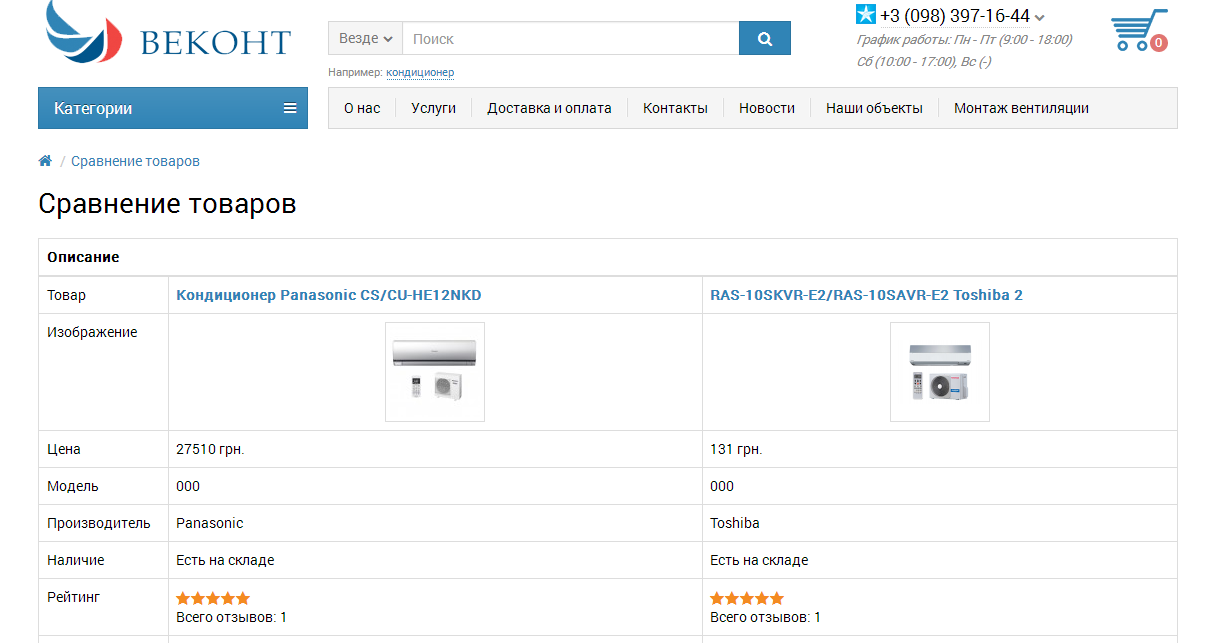This screenshot has height=643, width=1230.
Task: Click the График работы schedule text
Action: point(964,50)
